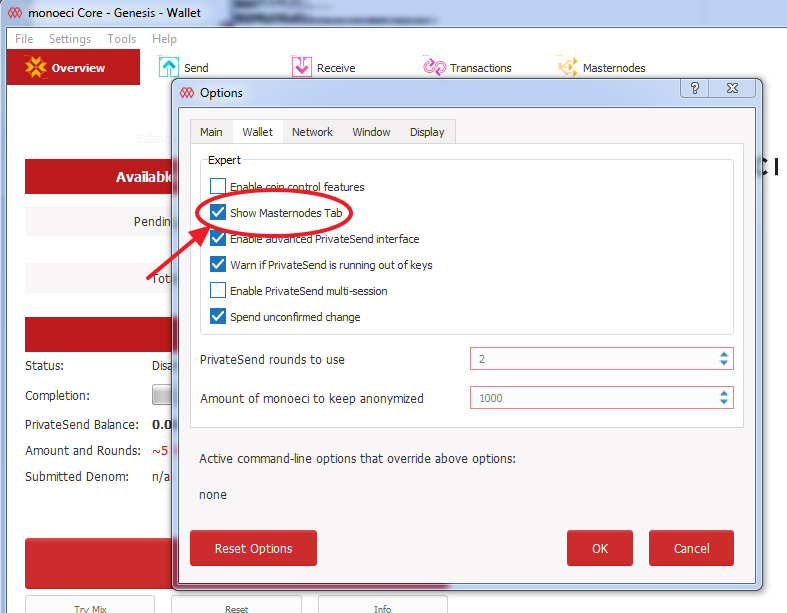Toggle Warn if PrivateSend running out of keys
Screen dimensions: 787x613
point(218,265)
